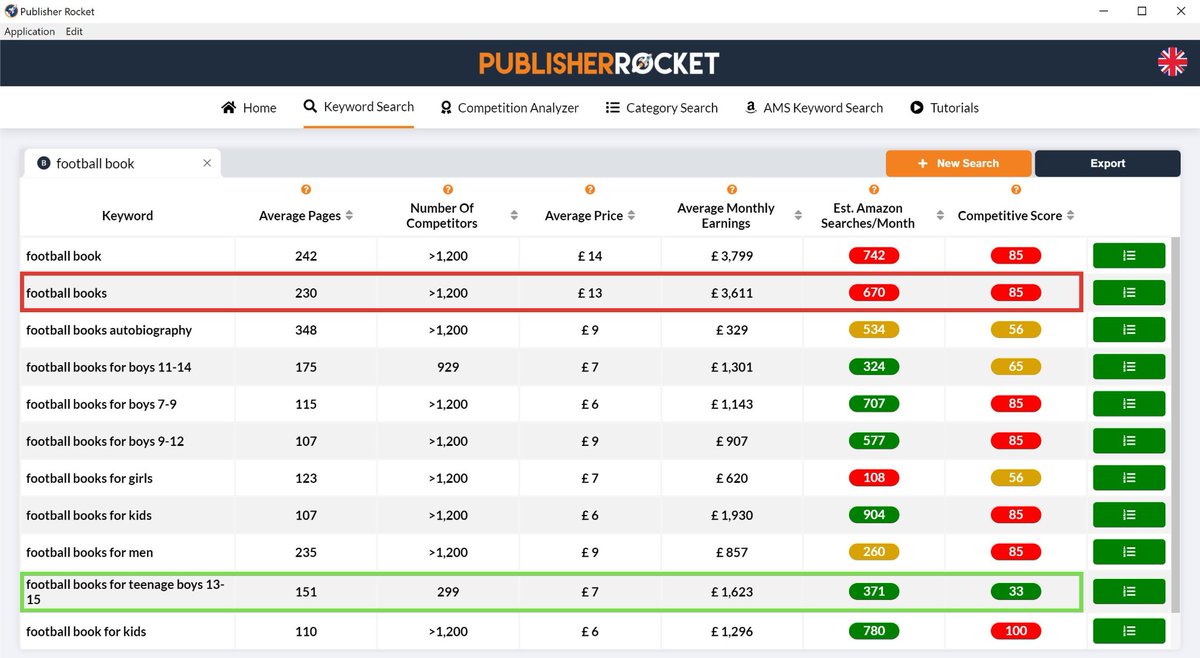
Task: Select keyword 'football books for girls'
Action: [x=89, y=478]
